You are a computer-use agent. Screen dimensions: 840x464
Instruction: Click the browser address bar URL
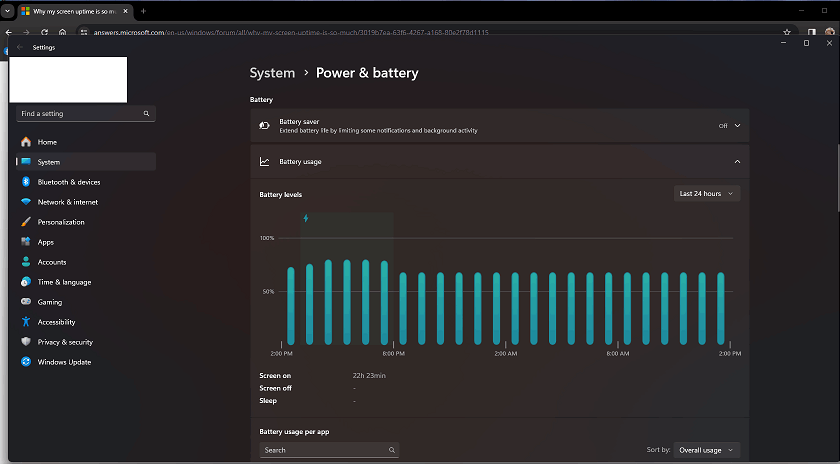[x=291, y=32]
